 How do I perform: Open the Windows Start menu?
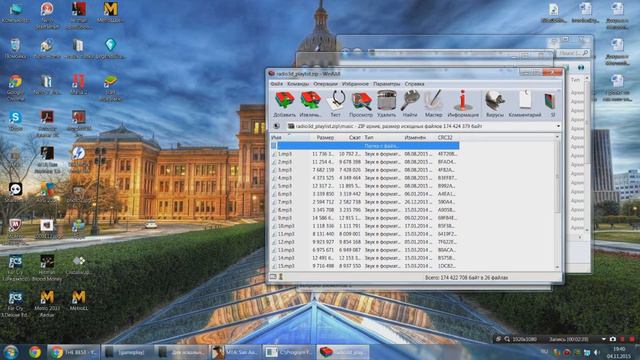coord(11,352)
